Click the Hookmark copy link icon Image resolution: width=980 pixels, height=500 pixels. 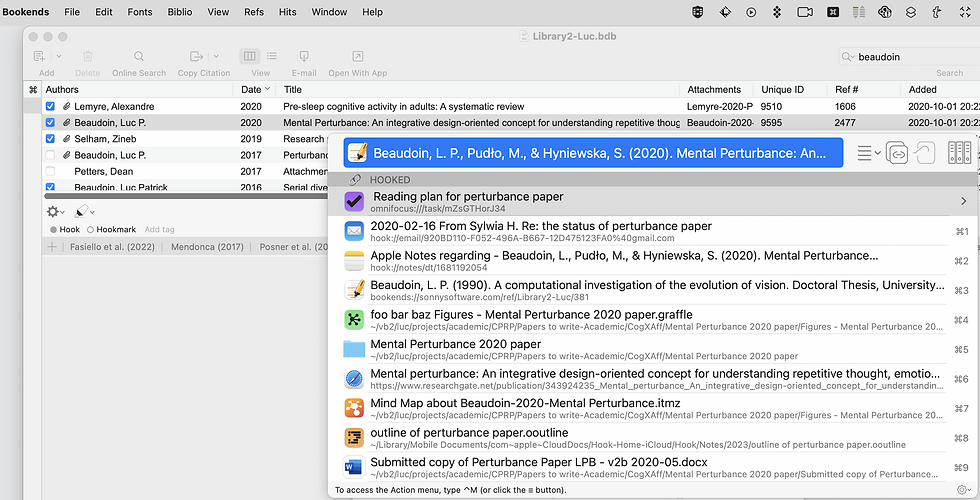pos(897,152)
